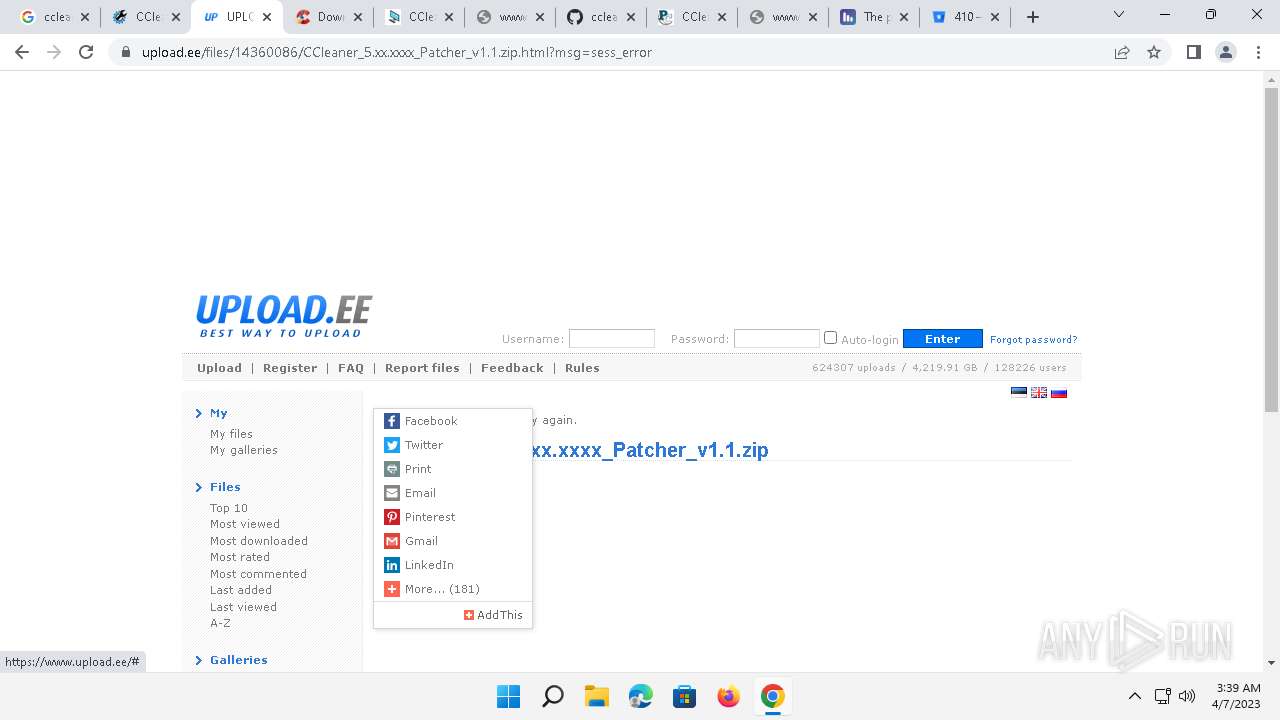Expand the Files sidebar section
Viewport: 1280px width, 720px height.
(218, 487)
